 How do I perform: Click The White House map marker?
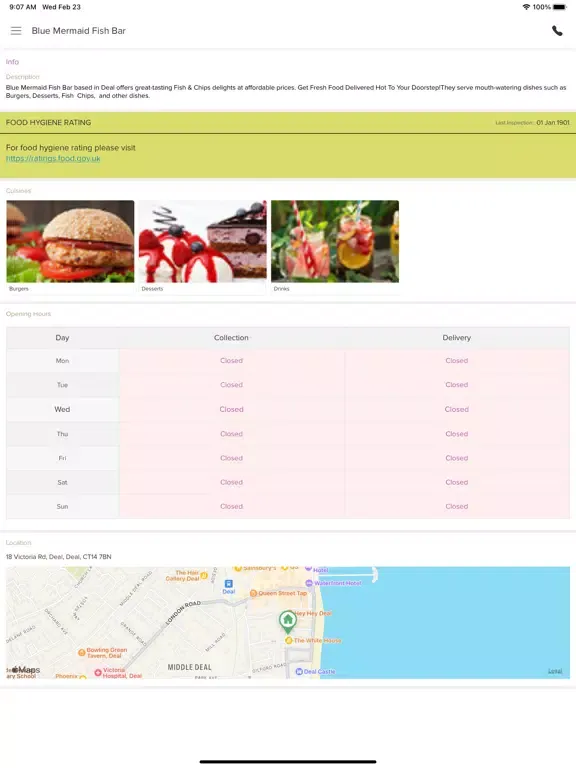pyautogui.click(x=289, y=641)
